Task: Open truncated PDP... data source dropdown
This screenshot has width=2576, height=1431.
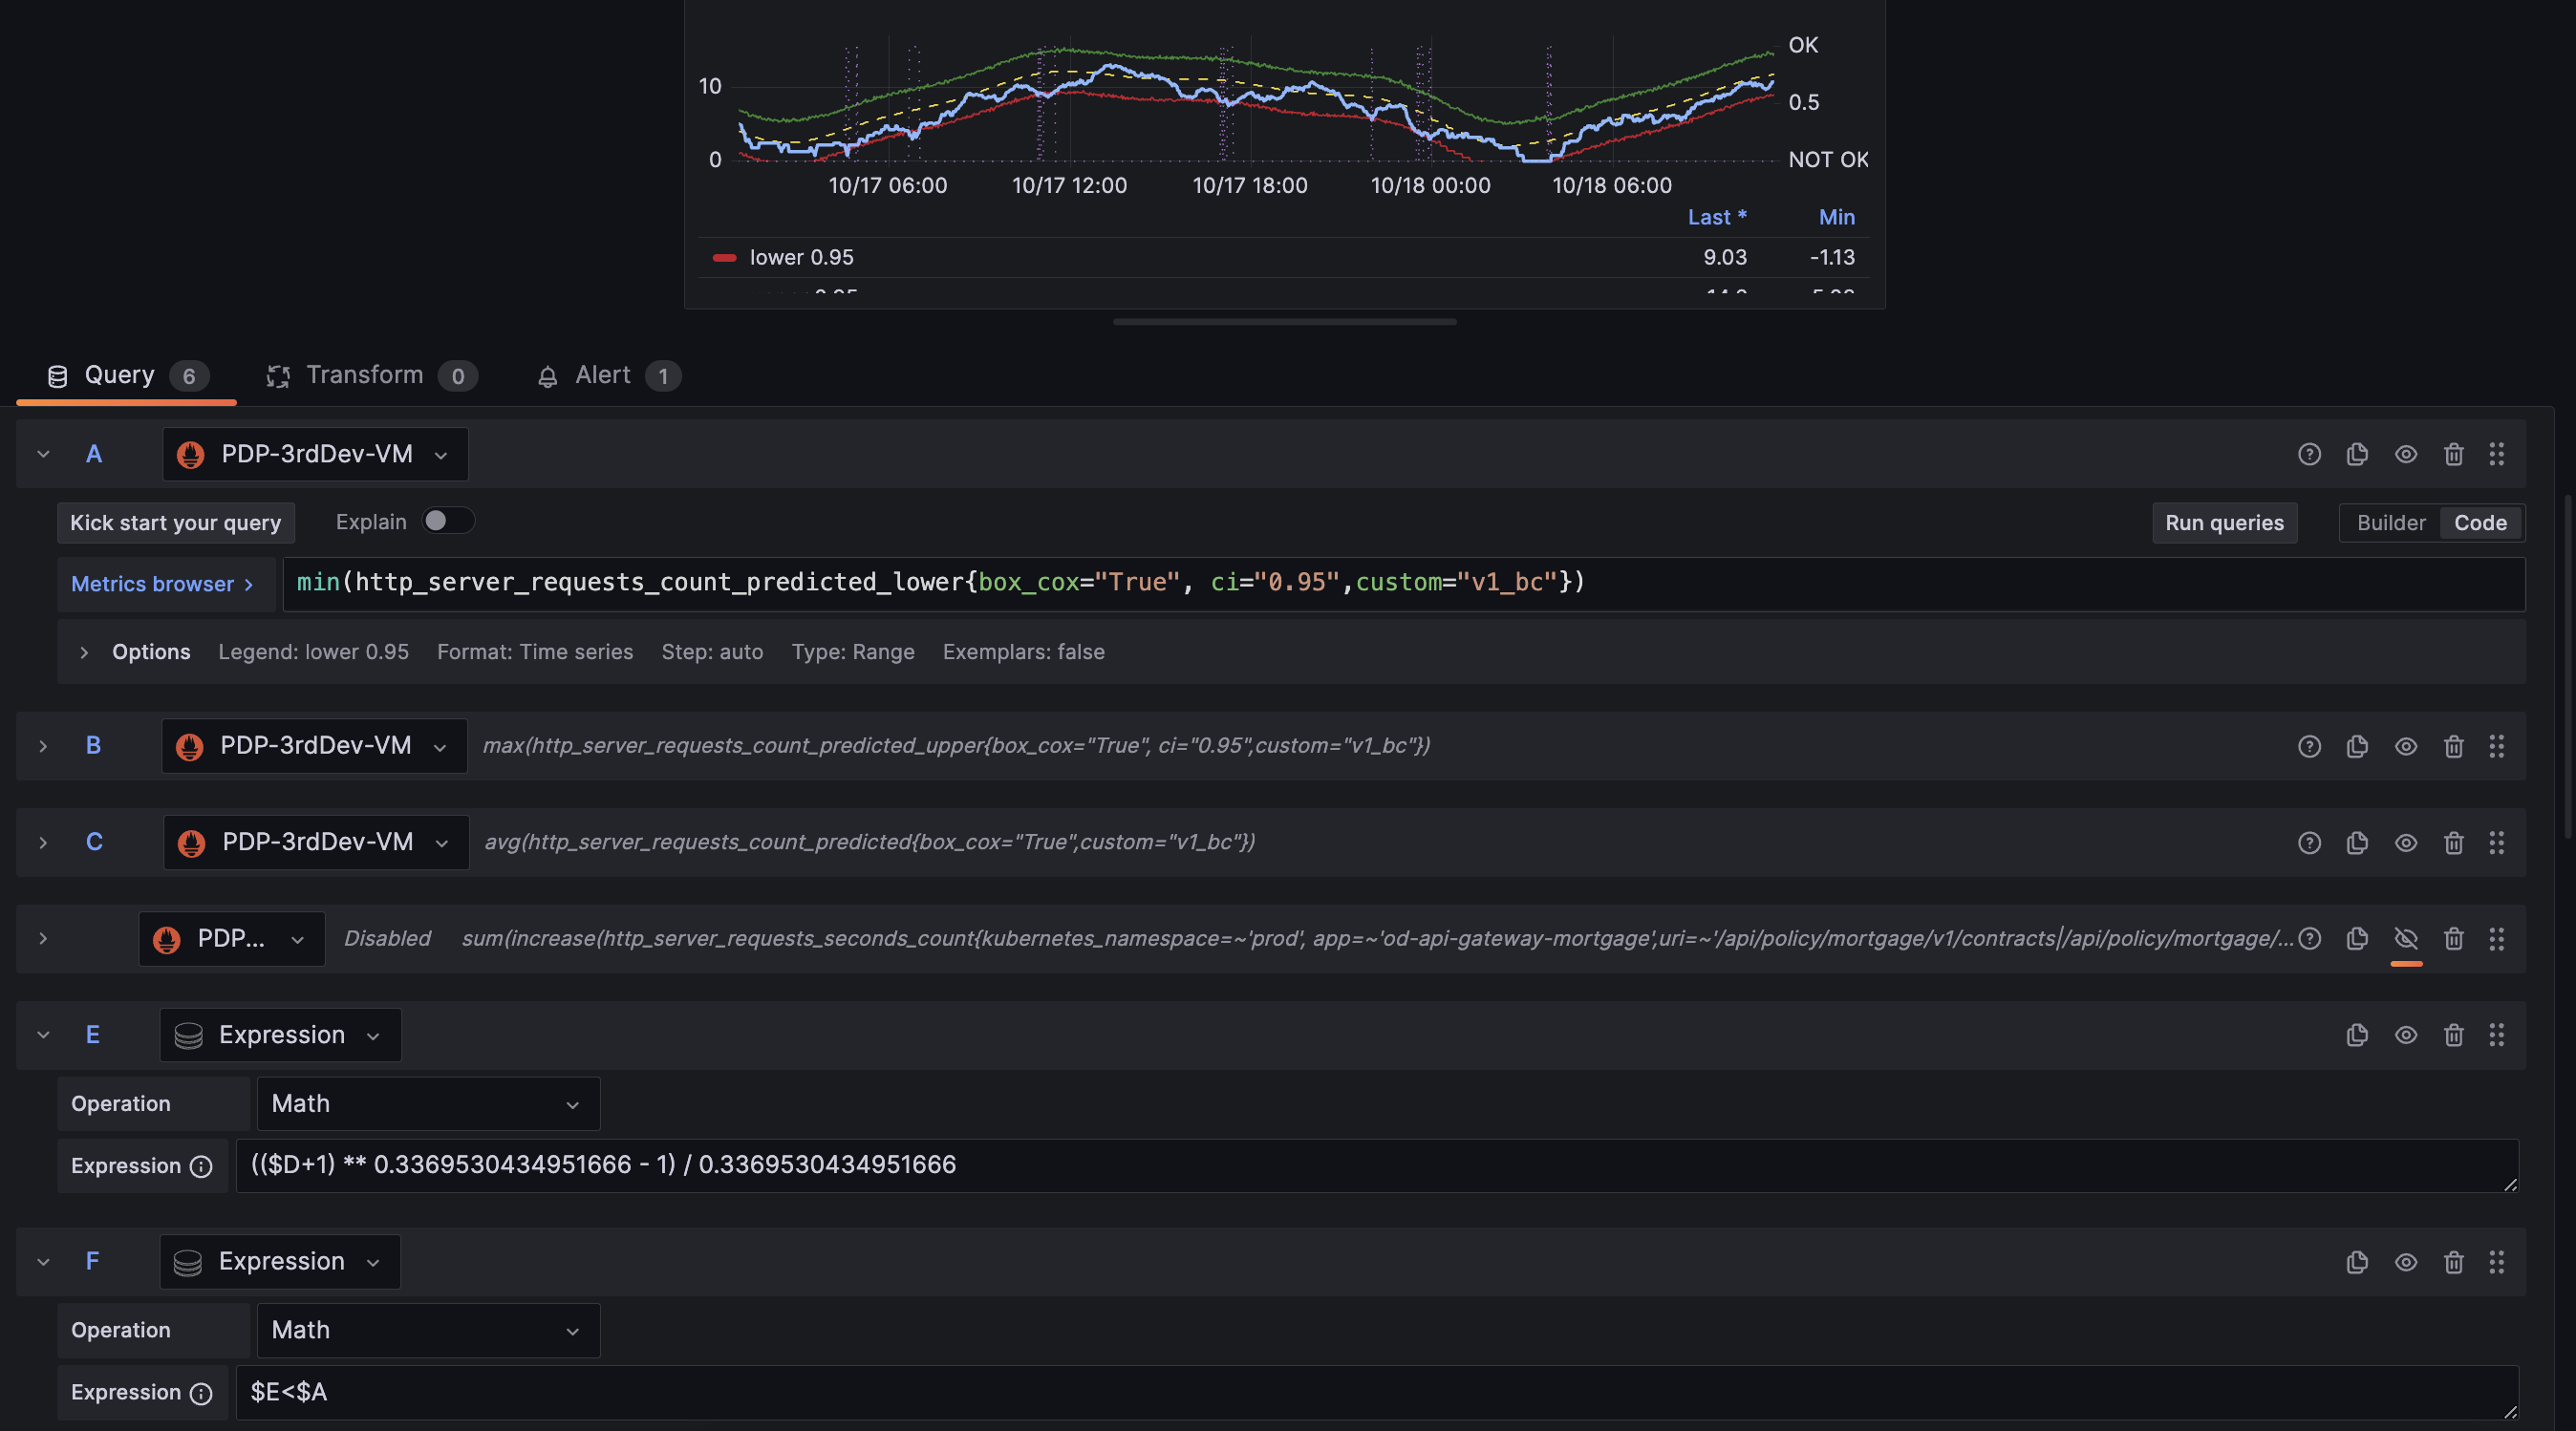Action: pos(231,939)
